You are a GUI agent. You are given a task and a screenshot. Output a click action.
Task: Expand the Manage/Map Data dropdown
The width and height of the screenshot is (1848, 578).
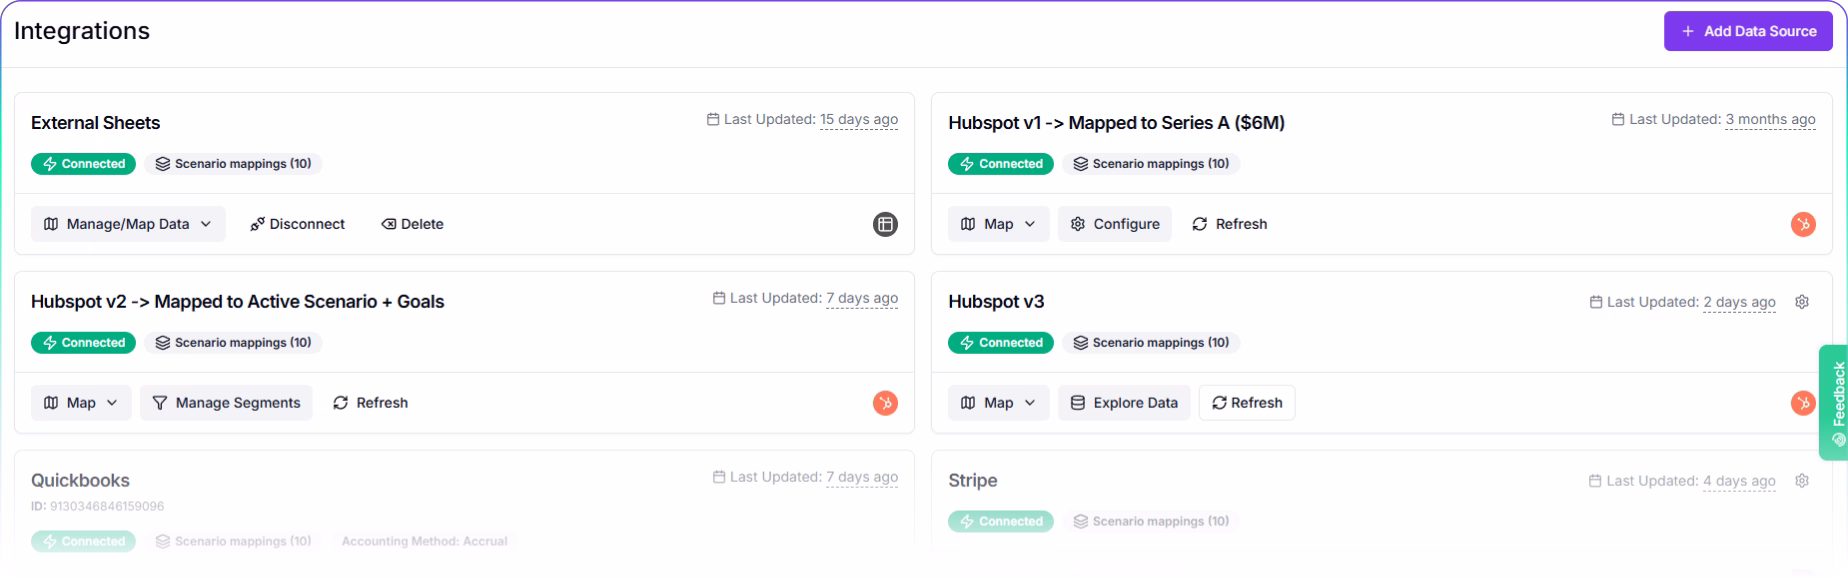click(x=128, y=224)
